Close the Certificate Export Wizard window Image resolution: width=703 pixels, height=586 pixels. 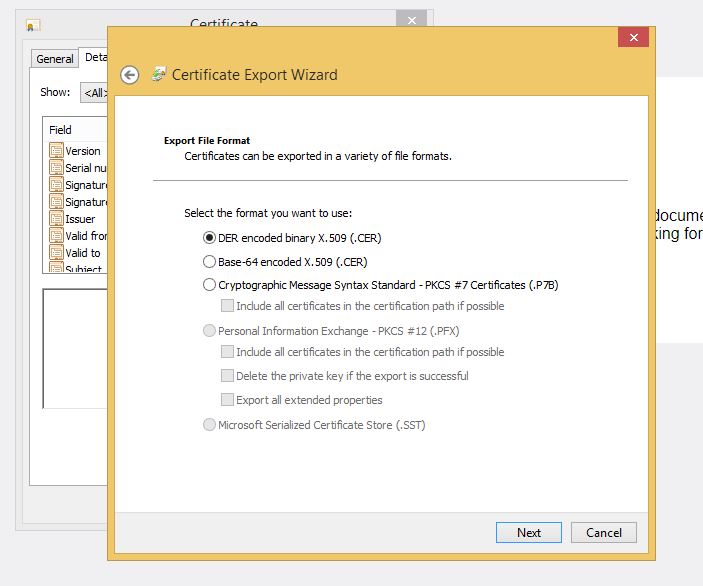point(633,38)
